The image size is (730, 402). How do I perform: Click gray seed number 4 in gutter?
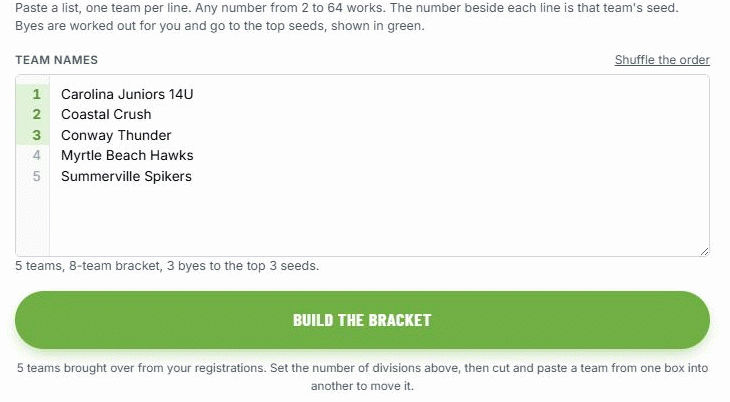(36, 156)
